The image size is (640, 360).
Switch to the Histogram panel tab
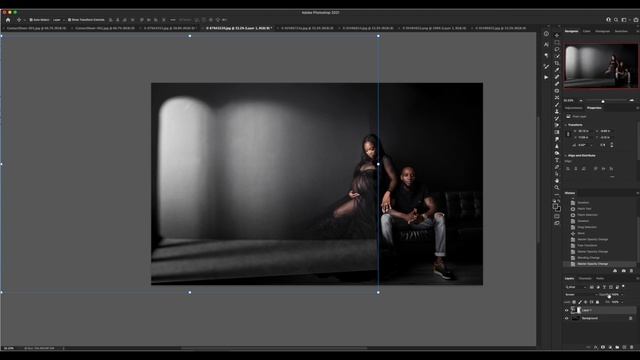602,31
